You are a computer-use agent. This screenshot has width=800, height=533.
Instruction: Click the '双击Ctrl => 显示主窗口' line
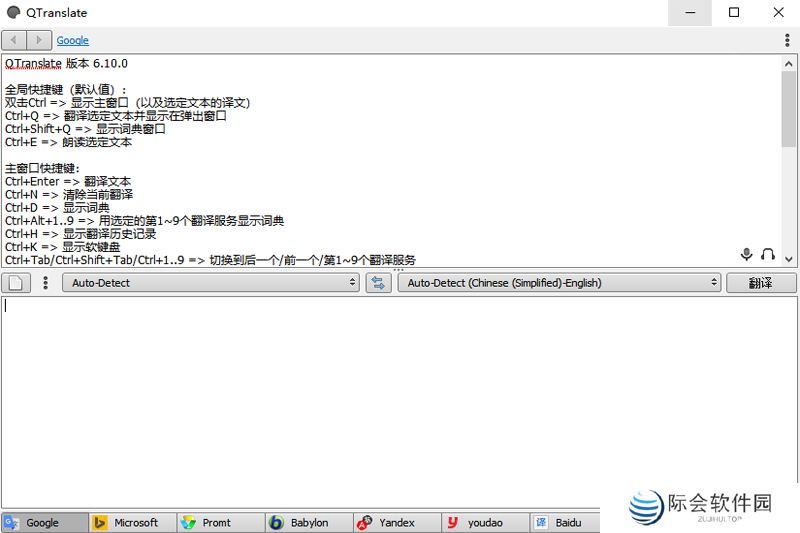pyautogui.click(x=128, y=103)
